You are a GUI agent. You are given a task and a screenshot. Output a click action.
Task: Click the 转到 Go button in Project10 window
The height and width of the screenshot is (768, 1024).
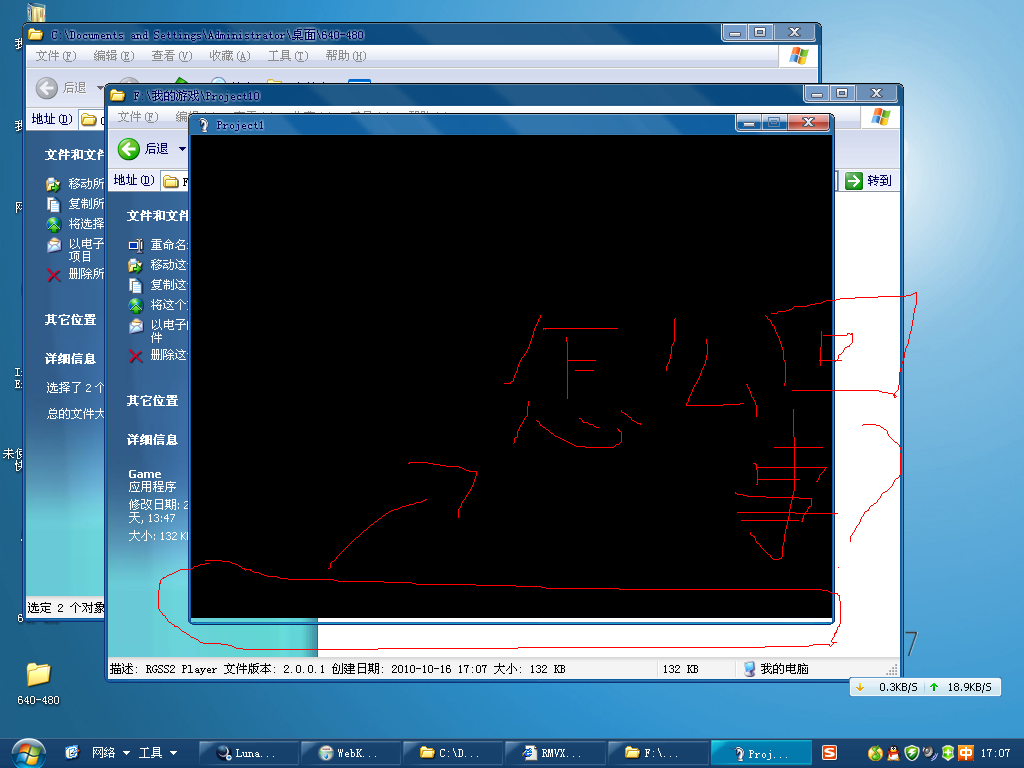point(868,181)
